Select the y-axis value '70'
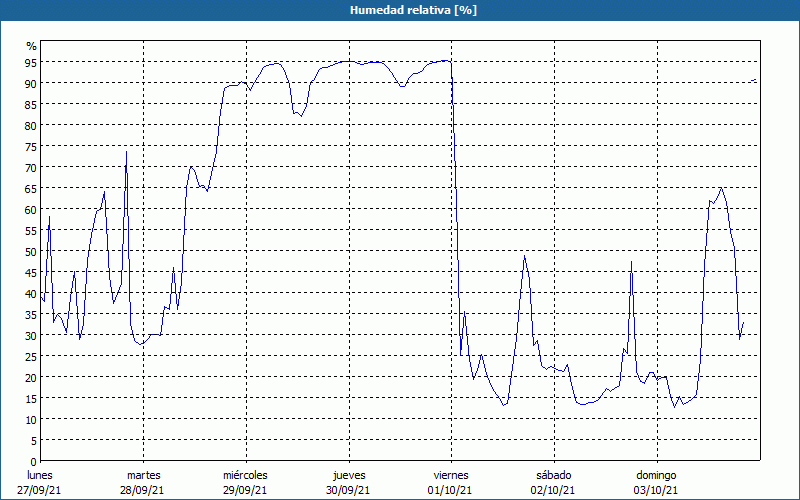The width and height of the screenshot is (800, 500). tap(31, 167)
